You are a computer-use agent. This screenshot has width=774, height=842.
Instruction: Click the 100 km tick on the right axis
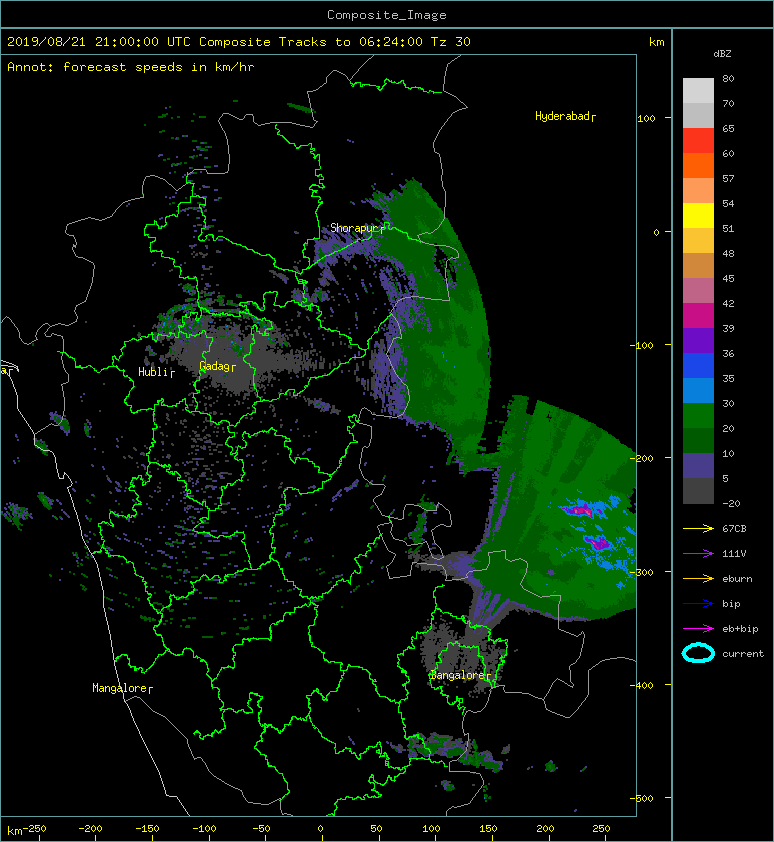click(646, 119)
